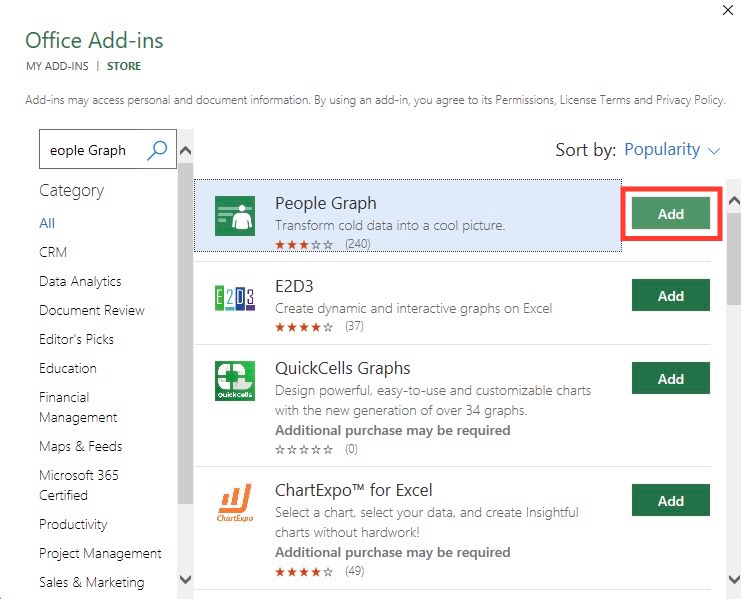Click the results list scroll-down arrow

[x=734, y=579]
